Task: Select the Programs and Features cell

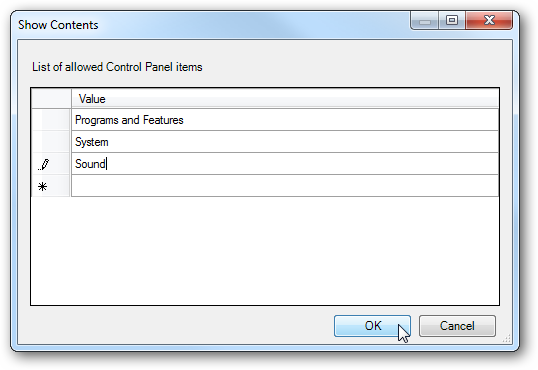Action: point(285,120)
